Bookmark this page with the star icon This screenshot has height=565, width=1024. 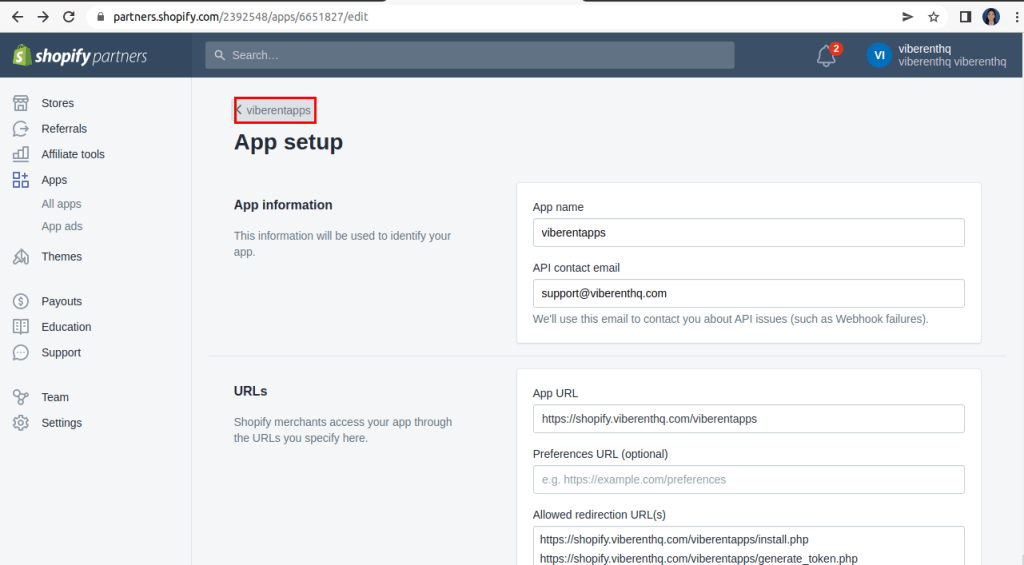pos(933,17)
